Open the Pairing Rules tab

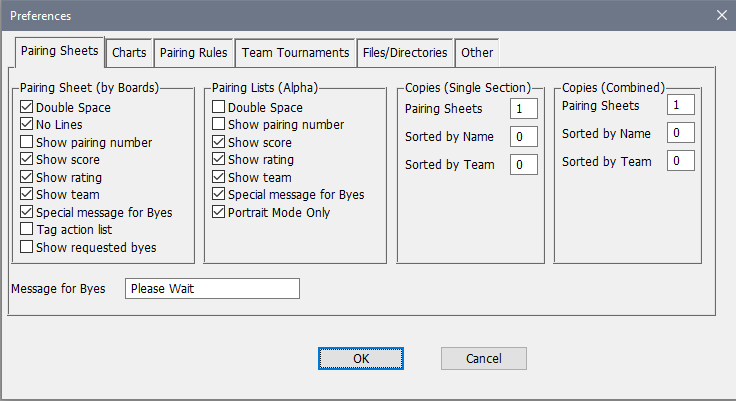(x=194, y=52)
